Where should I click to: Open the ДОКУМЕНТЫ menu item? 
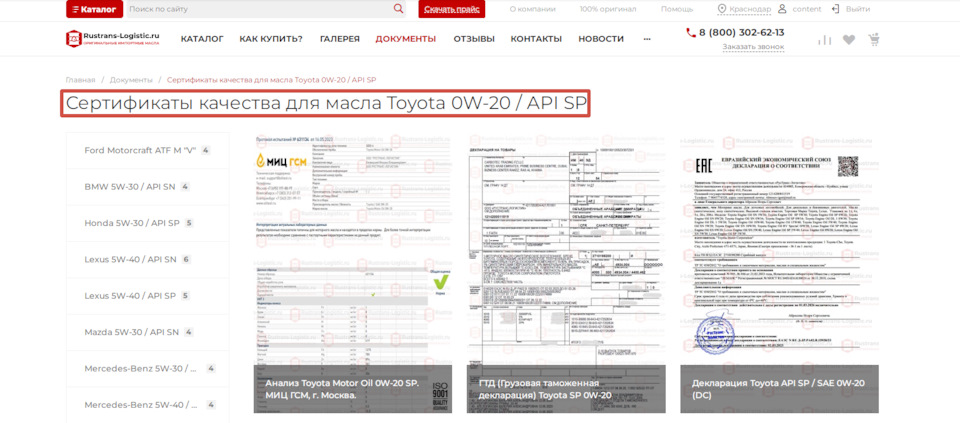[406, 39]
